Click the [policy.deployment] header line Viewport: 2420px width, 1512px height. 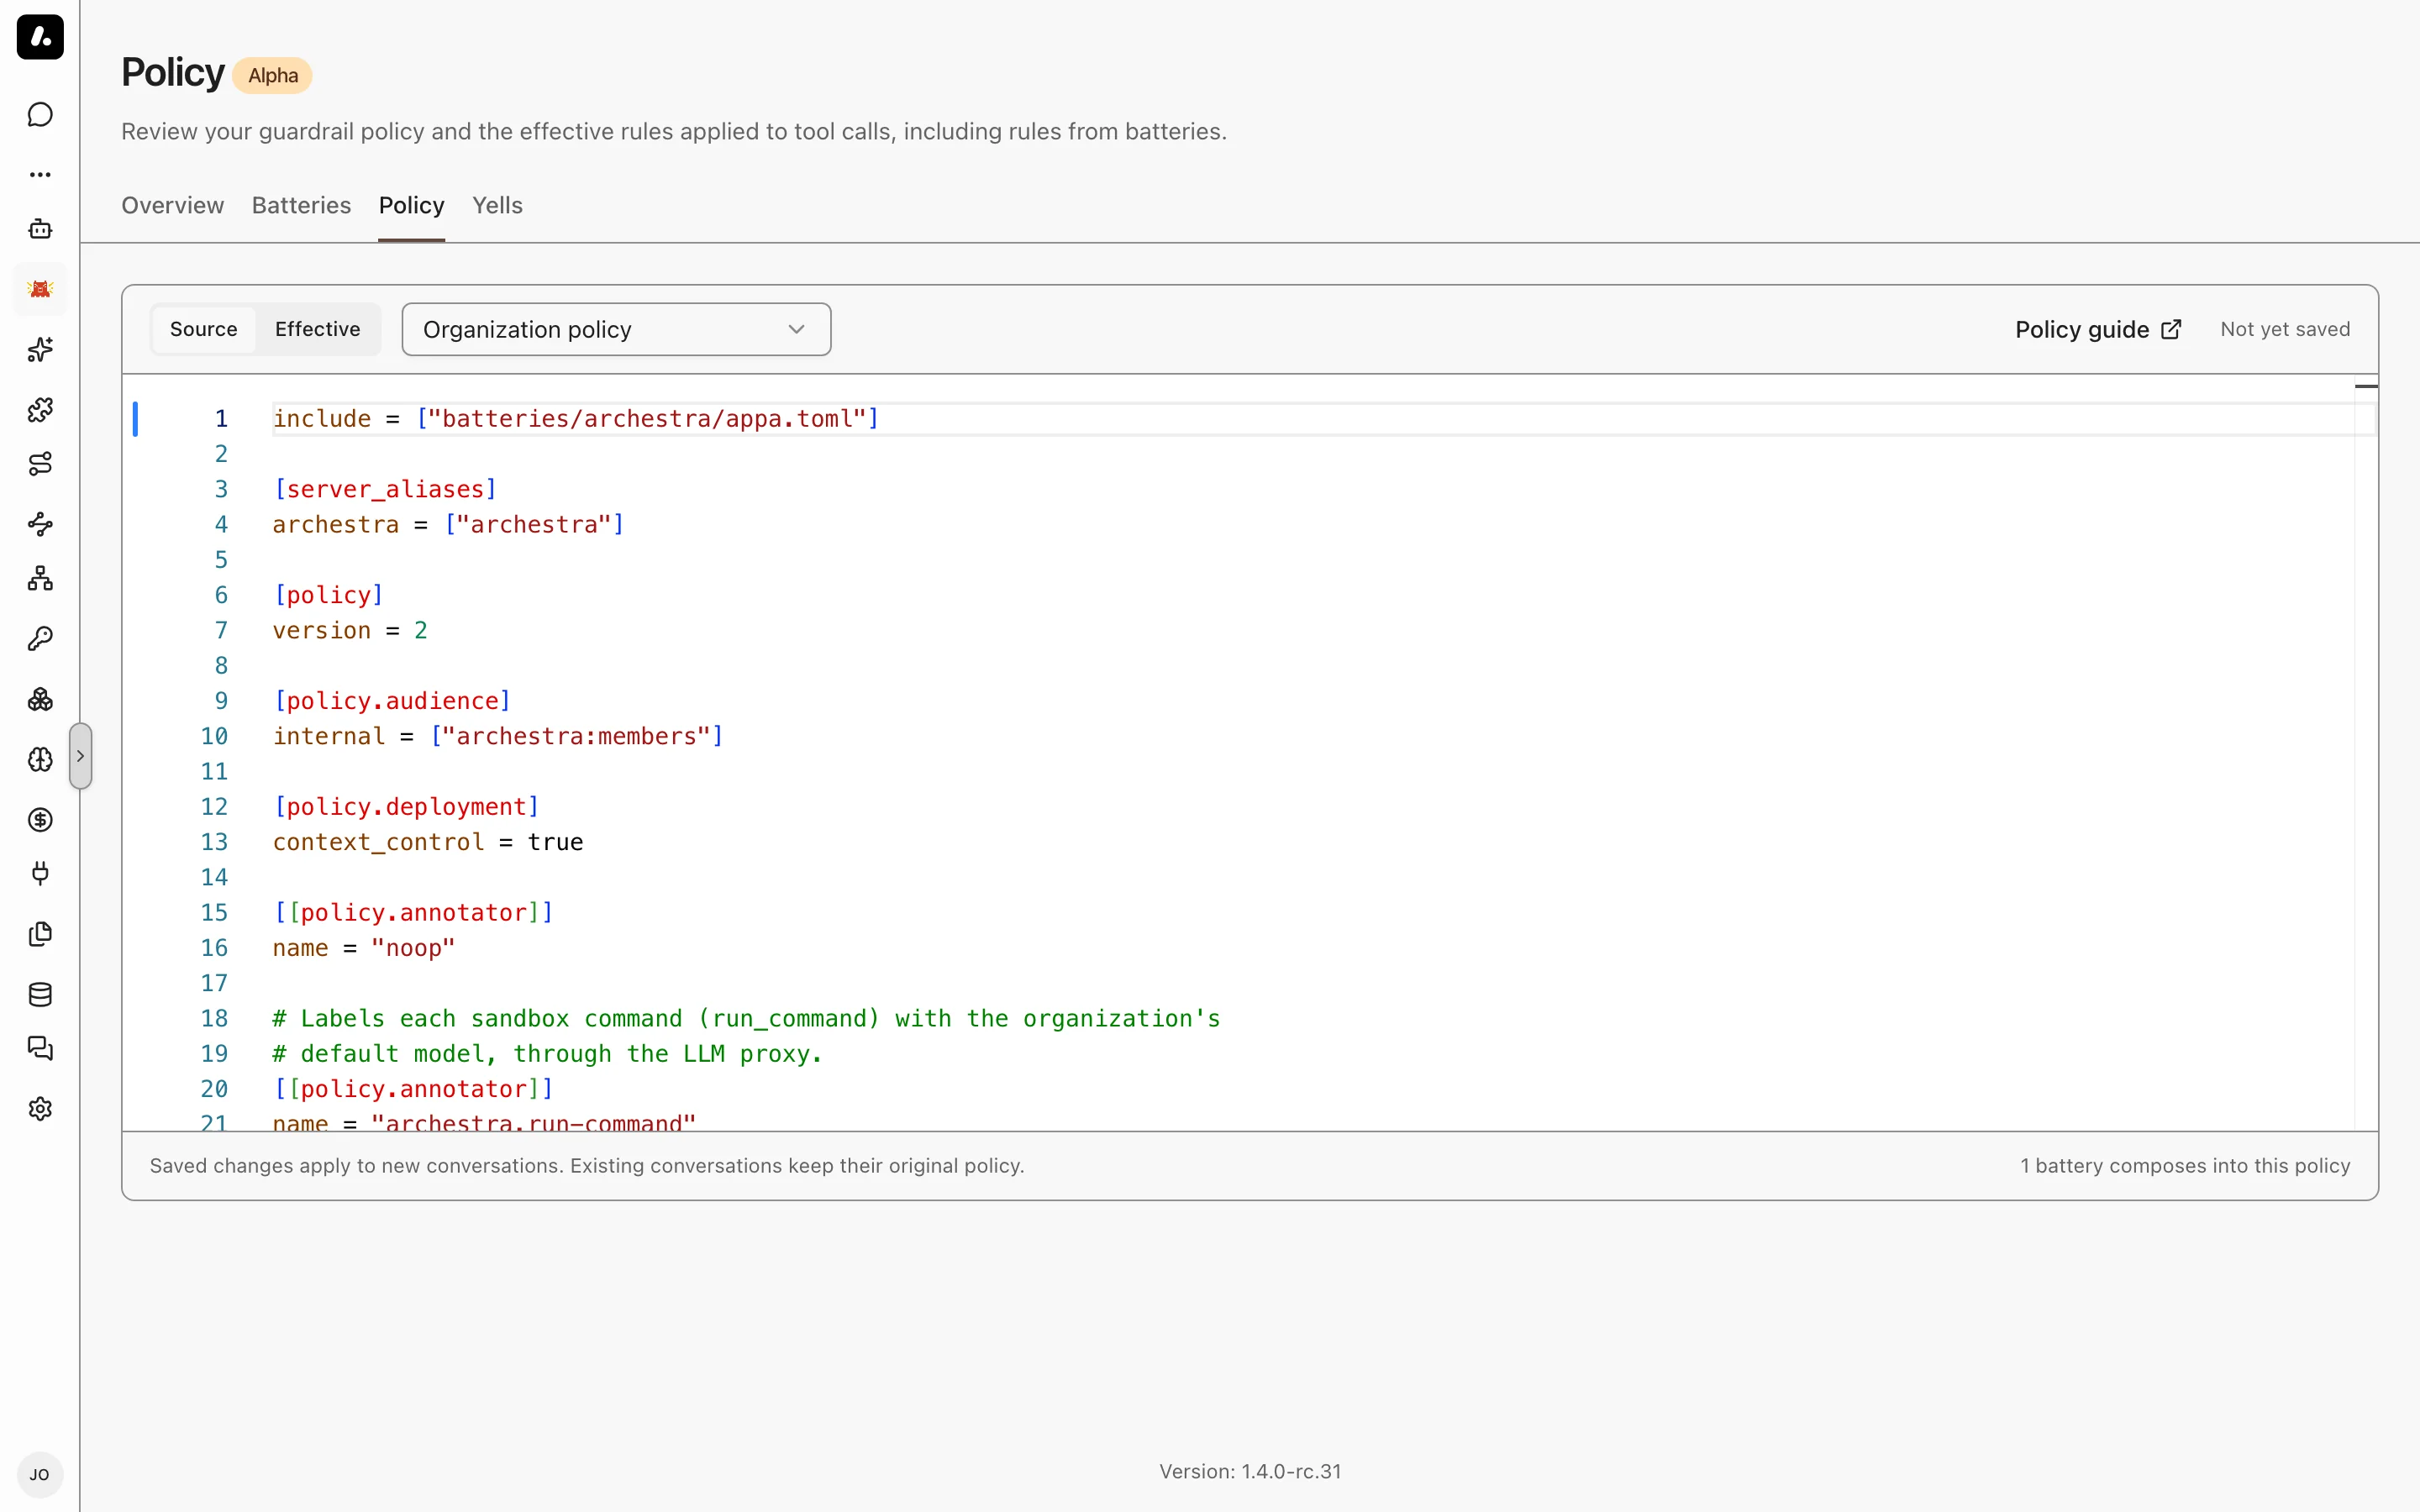coord(406,807)
